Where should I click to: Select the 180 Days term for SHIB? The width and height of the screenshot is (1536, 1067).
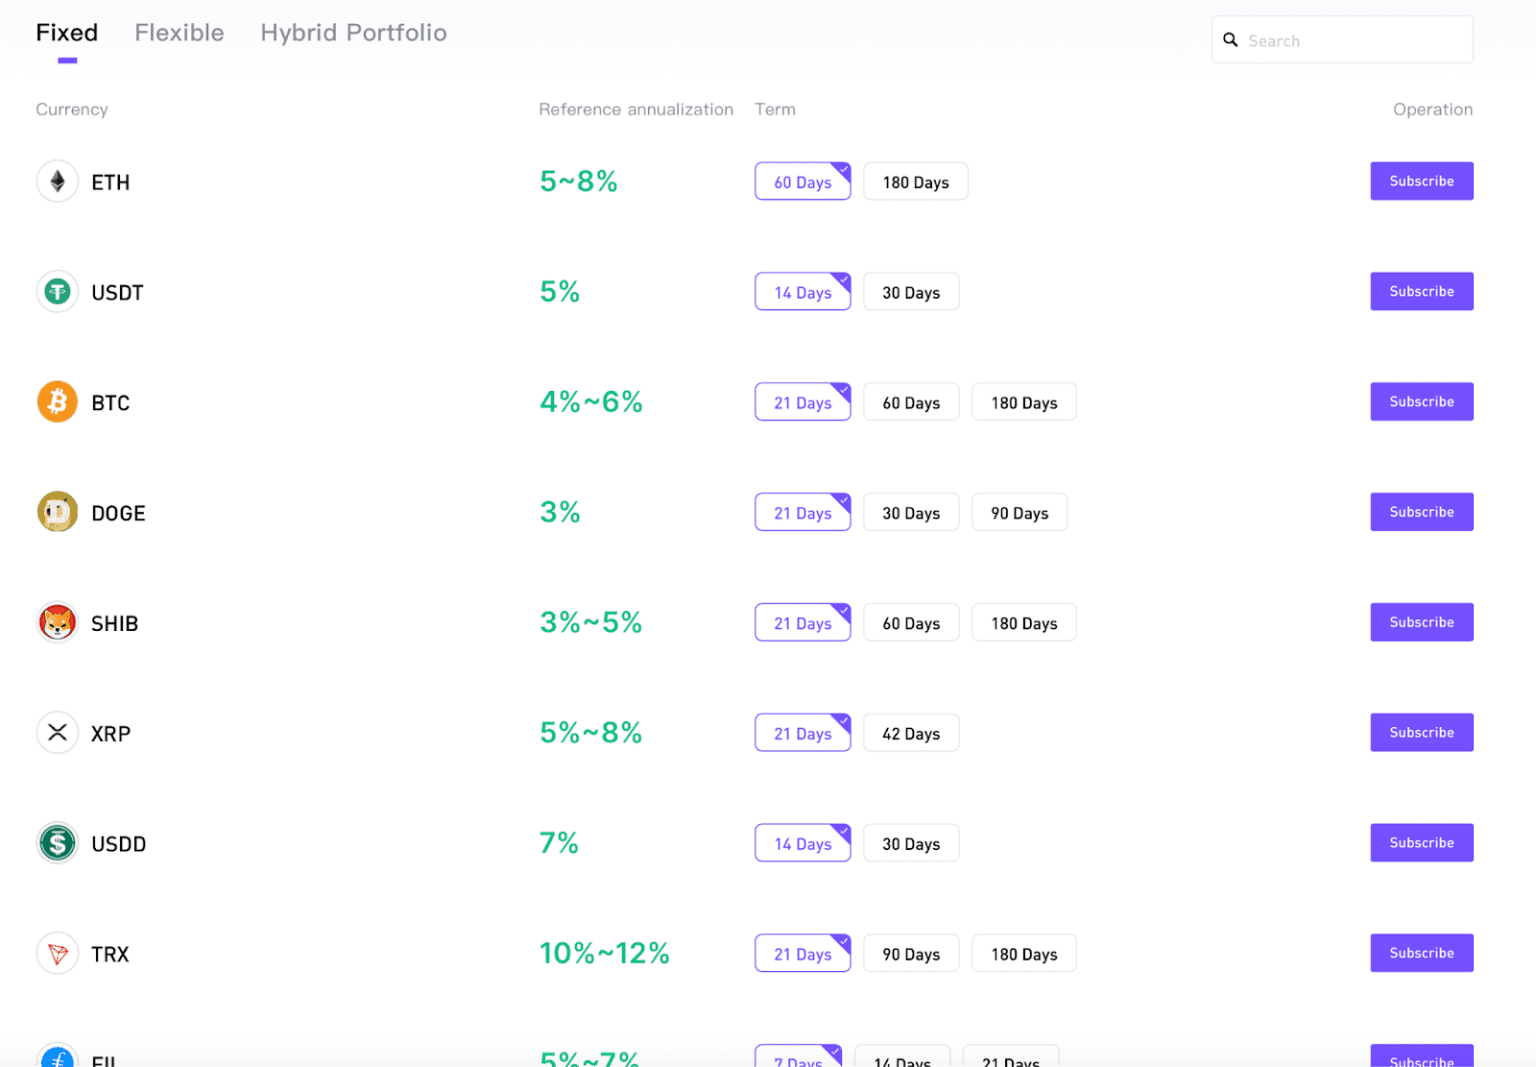(1023, 622)
